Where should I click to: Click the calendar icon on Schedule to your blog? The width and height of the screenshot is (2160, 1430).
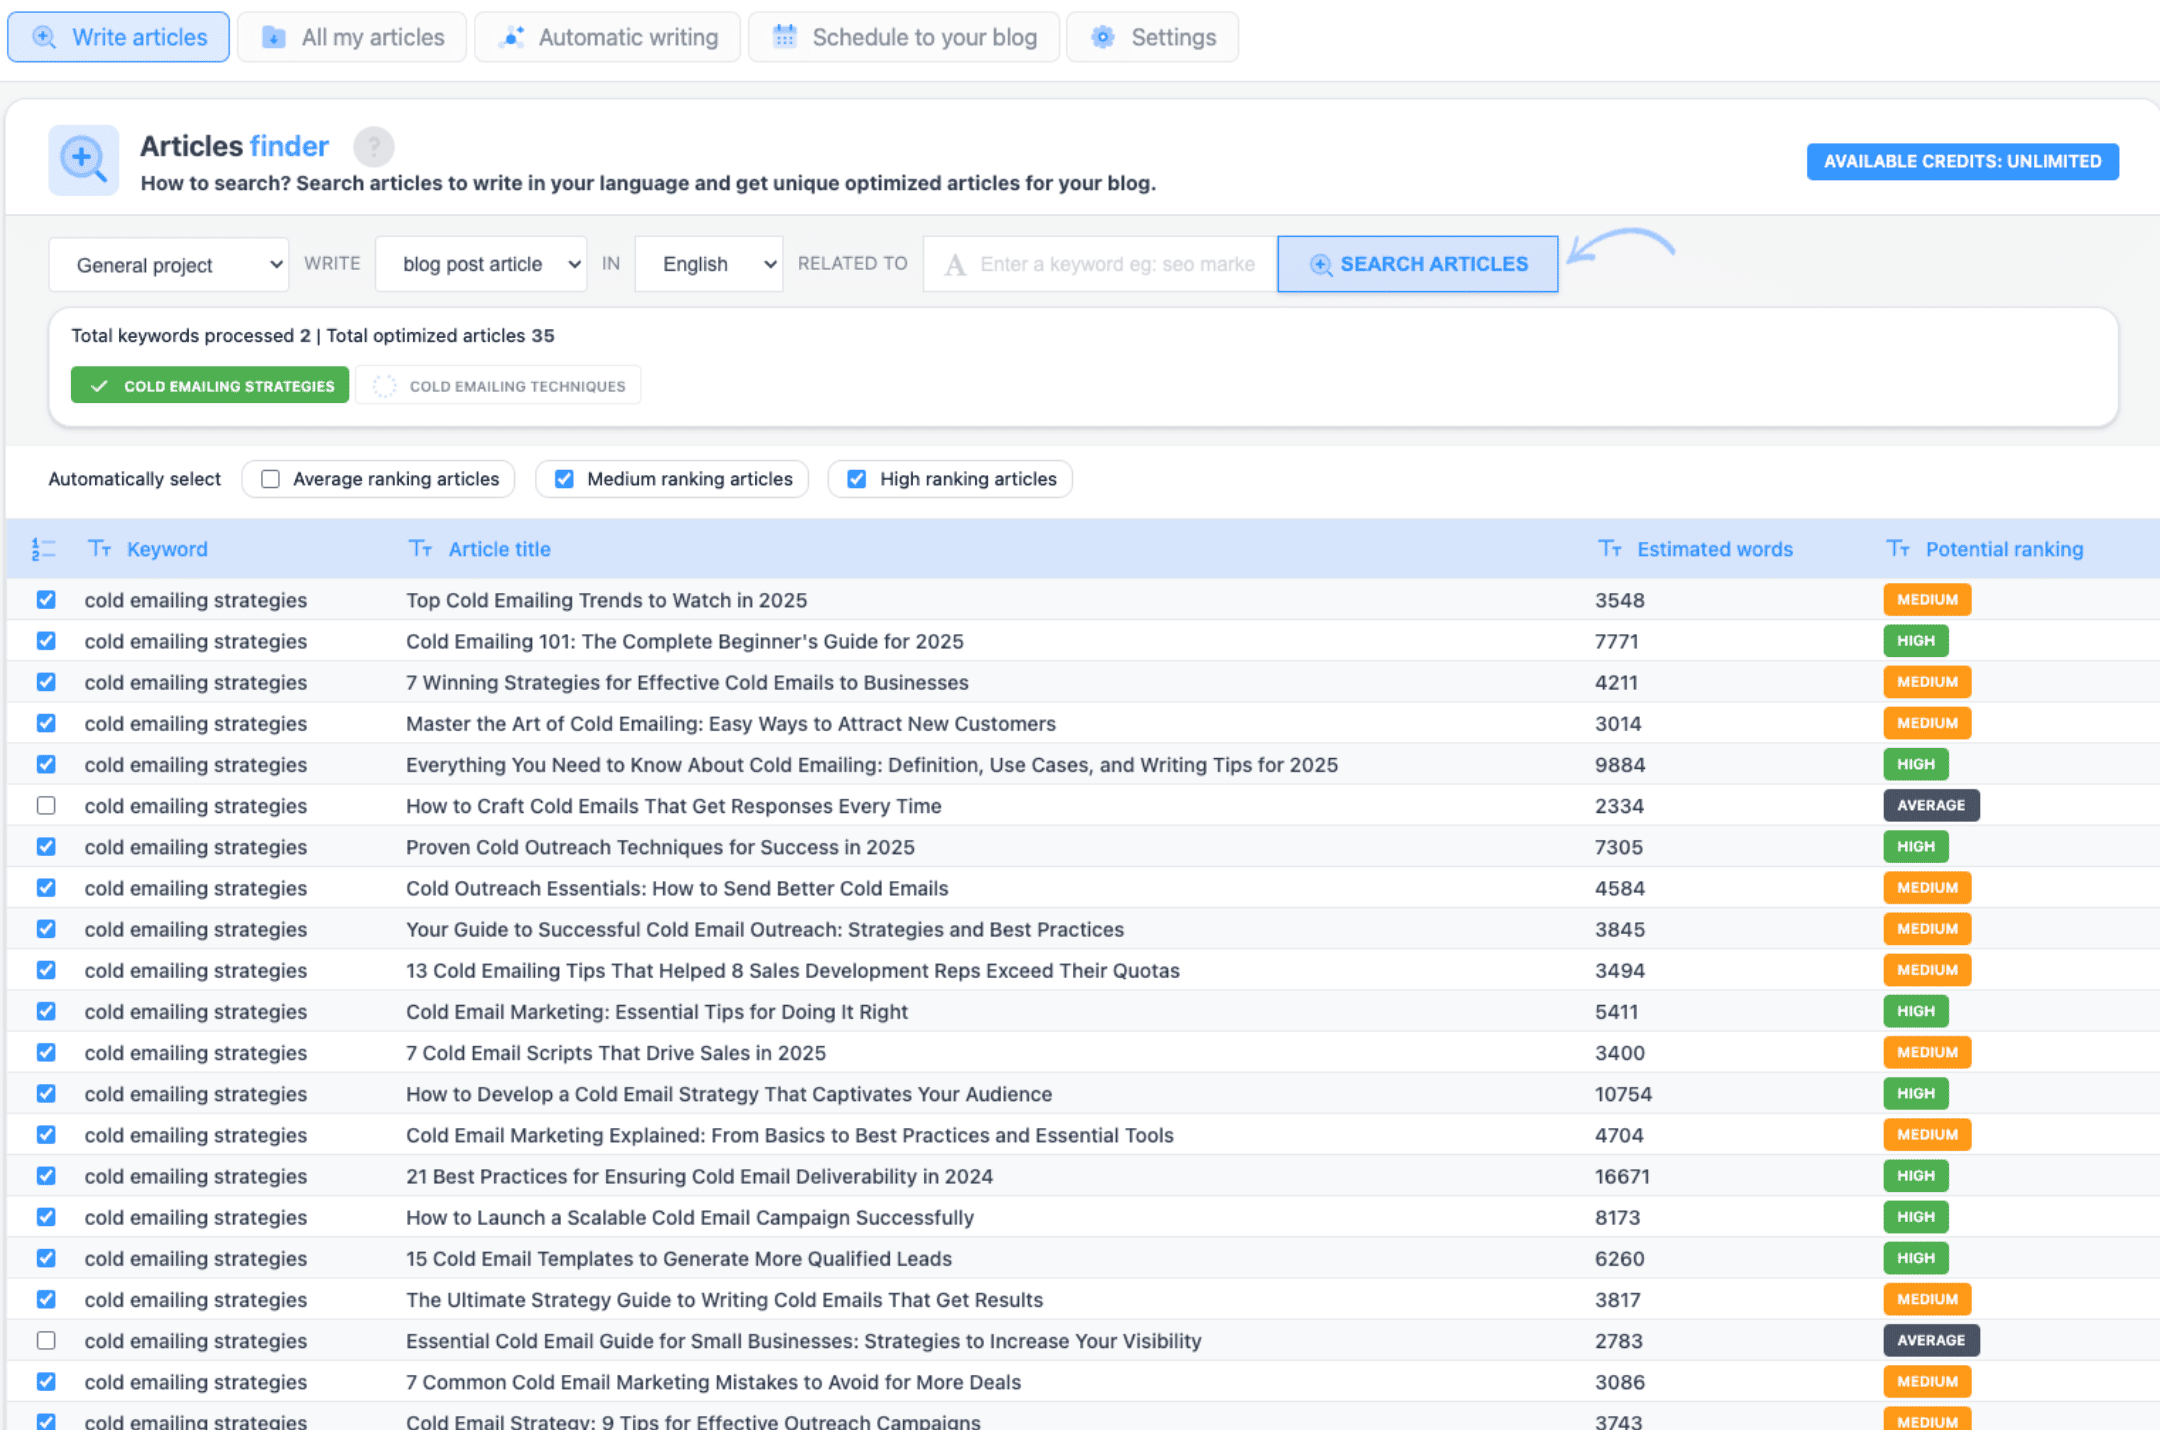tap(784, 36)
